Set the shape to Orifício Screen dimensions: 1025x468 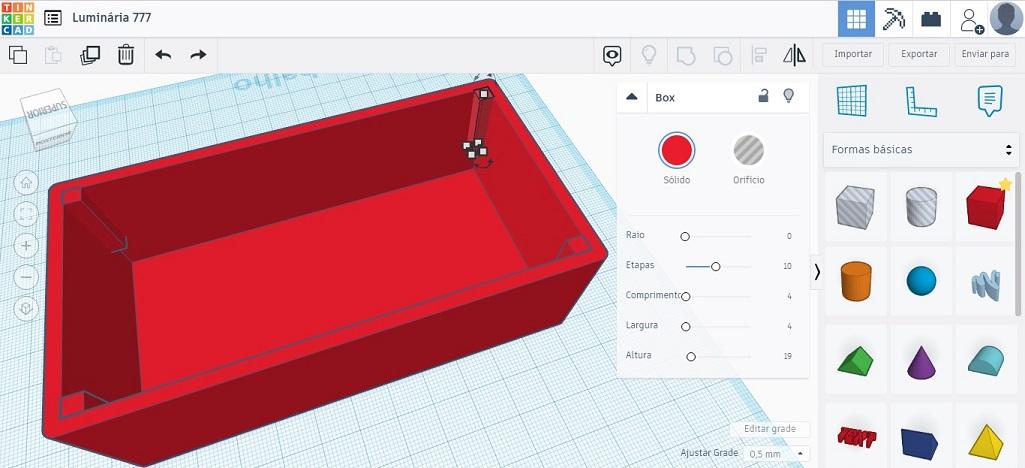[748, 150]
